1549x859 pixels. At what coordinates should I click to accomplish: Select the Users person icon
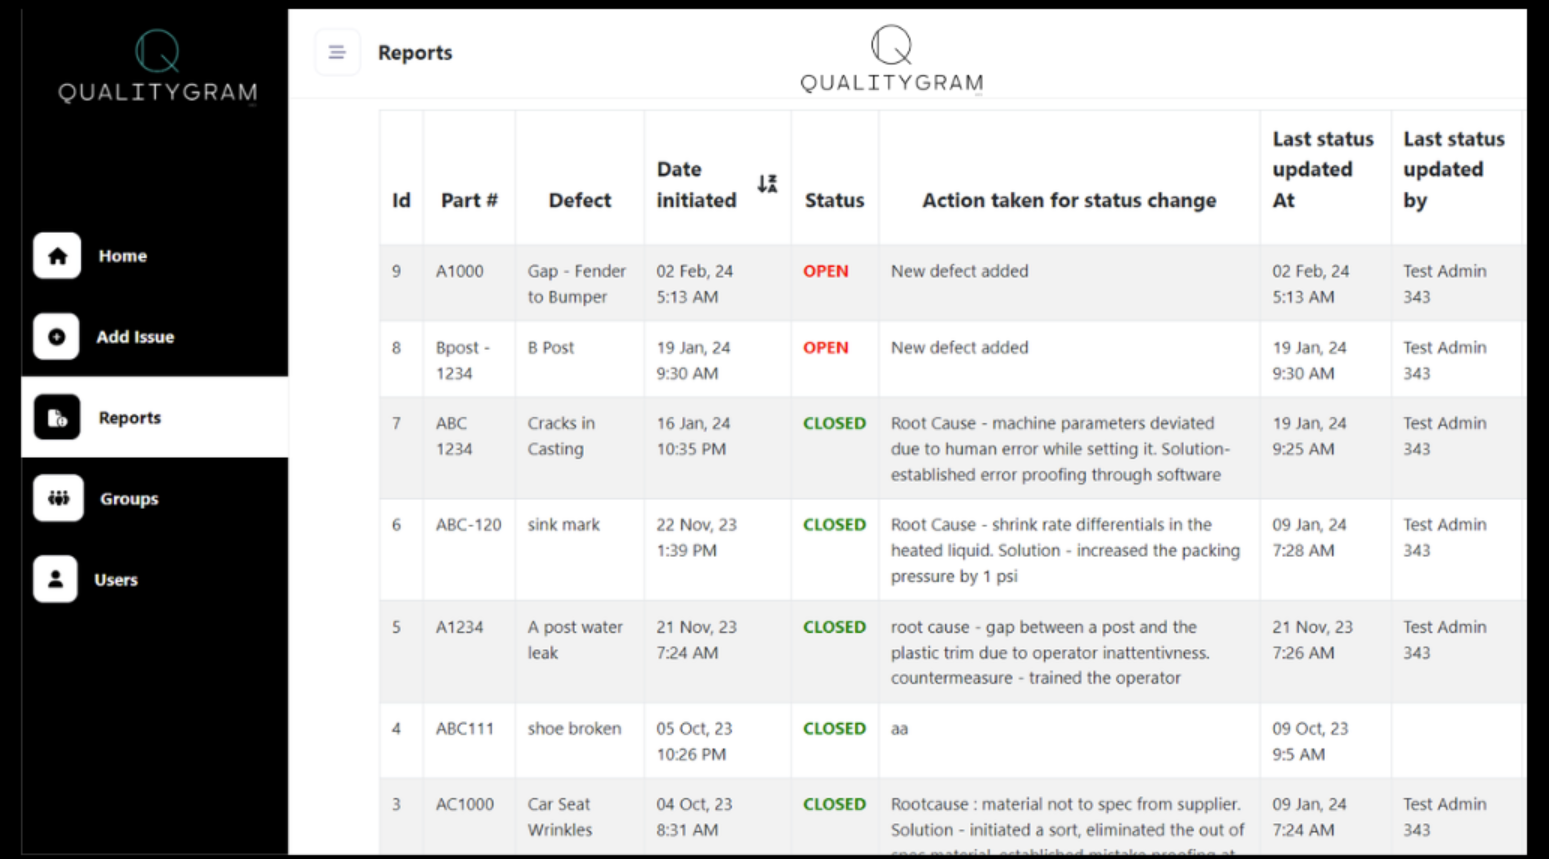click(56, 579)
